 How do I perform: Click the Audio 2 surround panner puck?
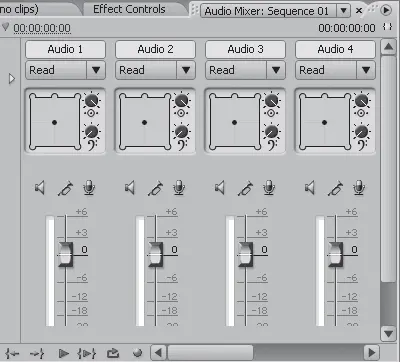coord(144,123)
